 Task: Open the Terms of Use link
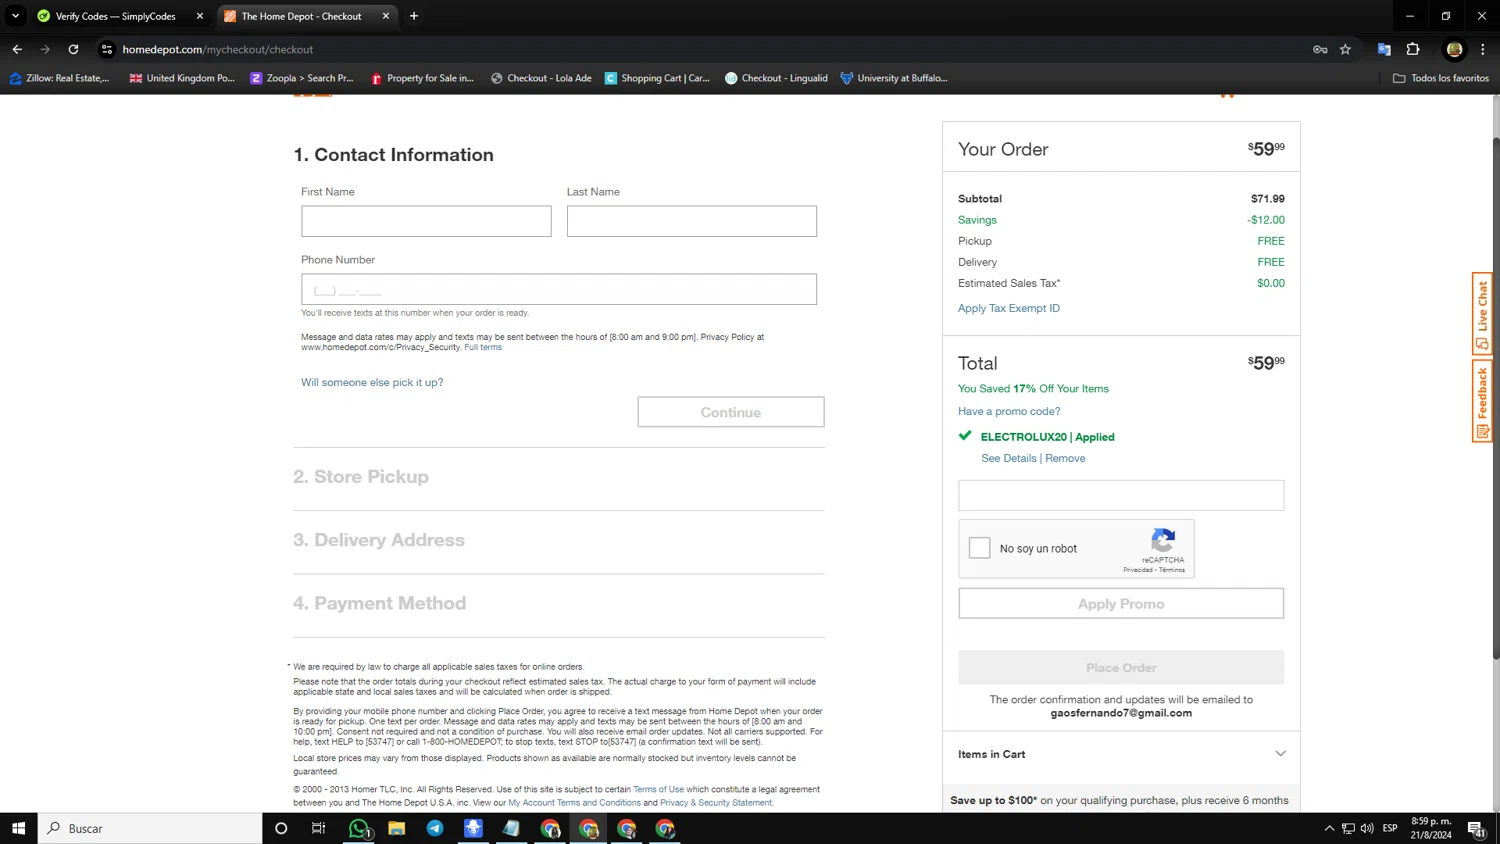click(658, 789)
